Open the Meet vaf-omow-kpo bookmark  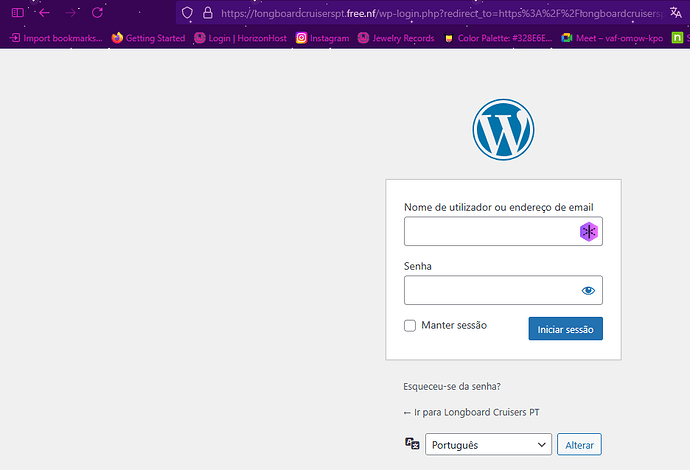[x=612, y=38]
